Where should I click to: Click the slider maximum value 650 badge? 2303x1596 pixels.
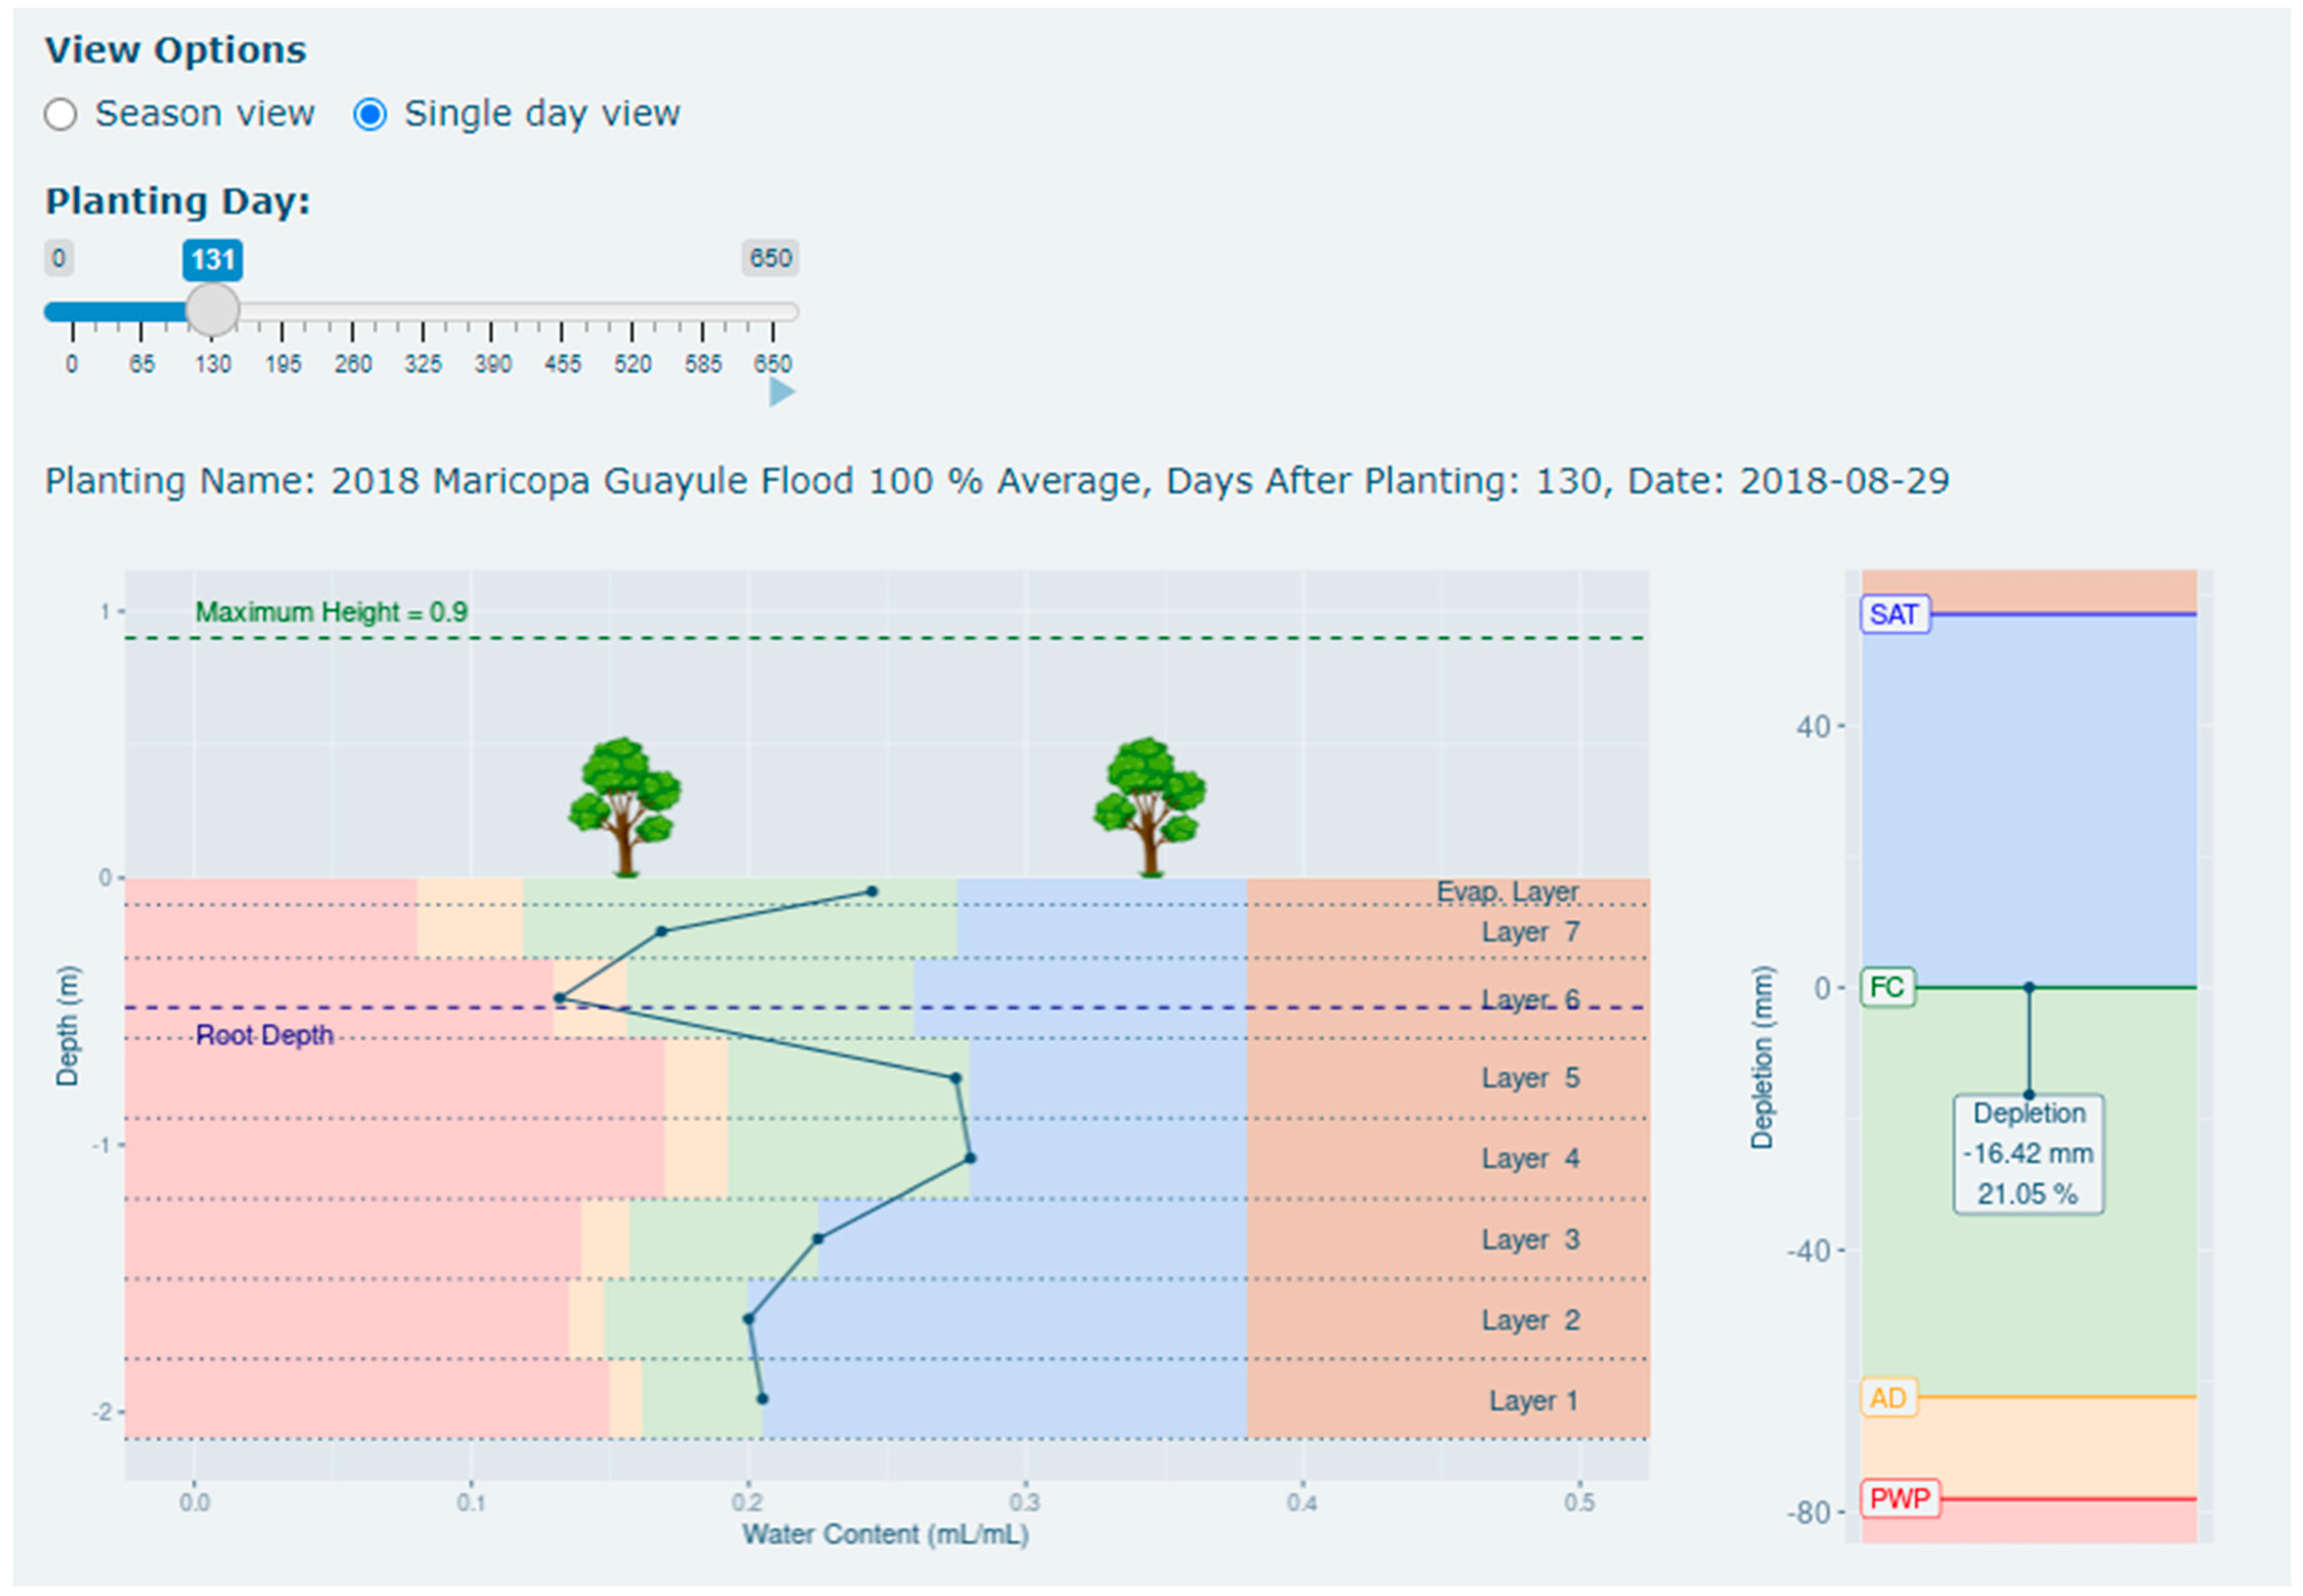pos(770,258)
